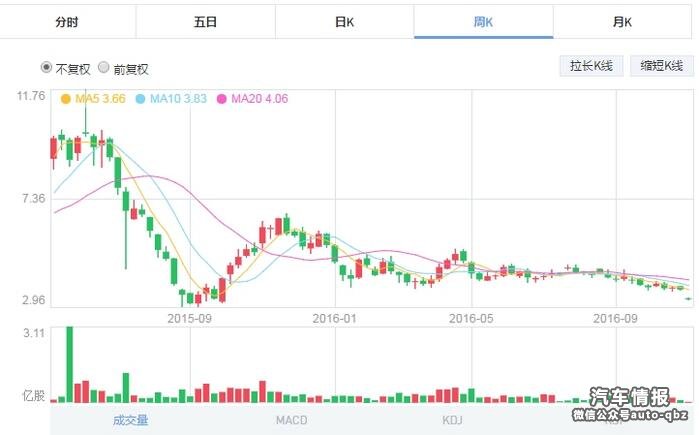Image resolution: width=699 pixels, height=435 pixels.
Task: Switch indicator to KDJ
Action: 452,420
